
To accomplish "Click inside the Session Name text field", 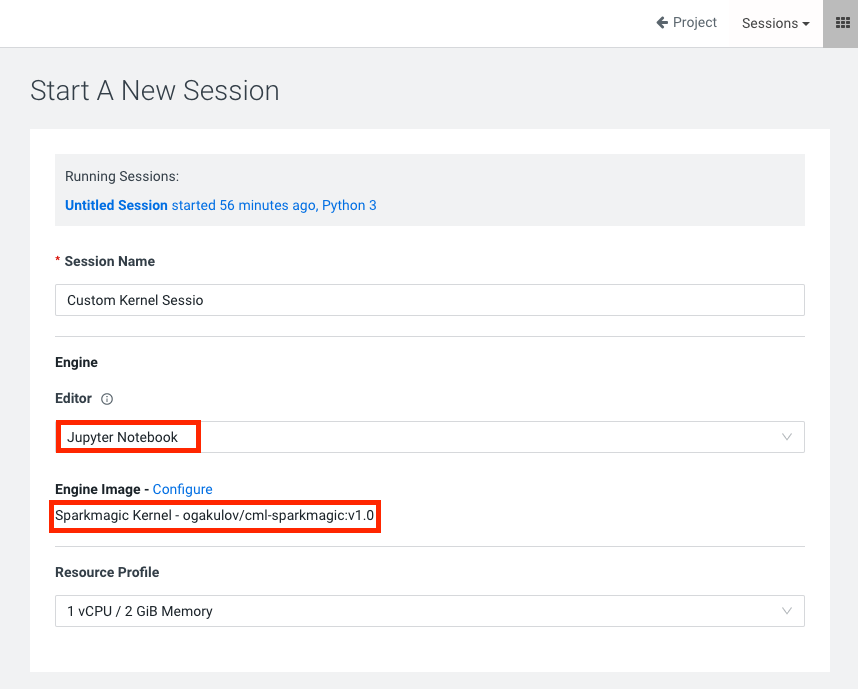I will 430,300.
